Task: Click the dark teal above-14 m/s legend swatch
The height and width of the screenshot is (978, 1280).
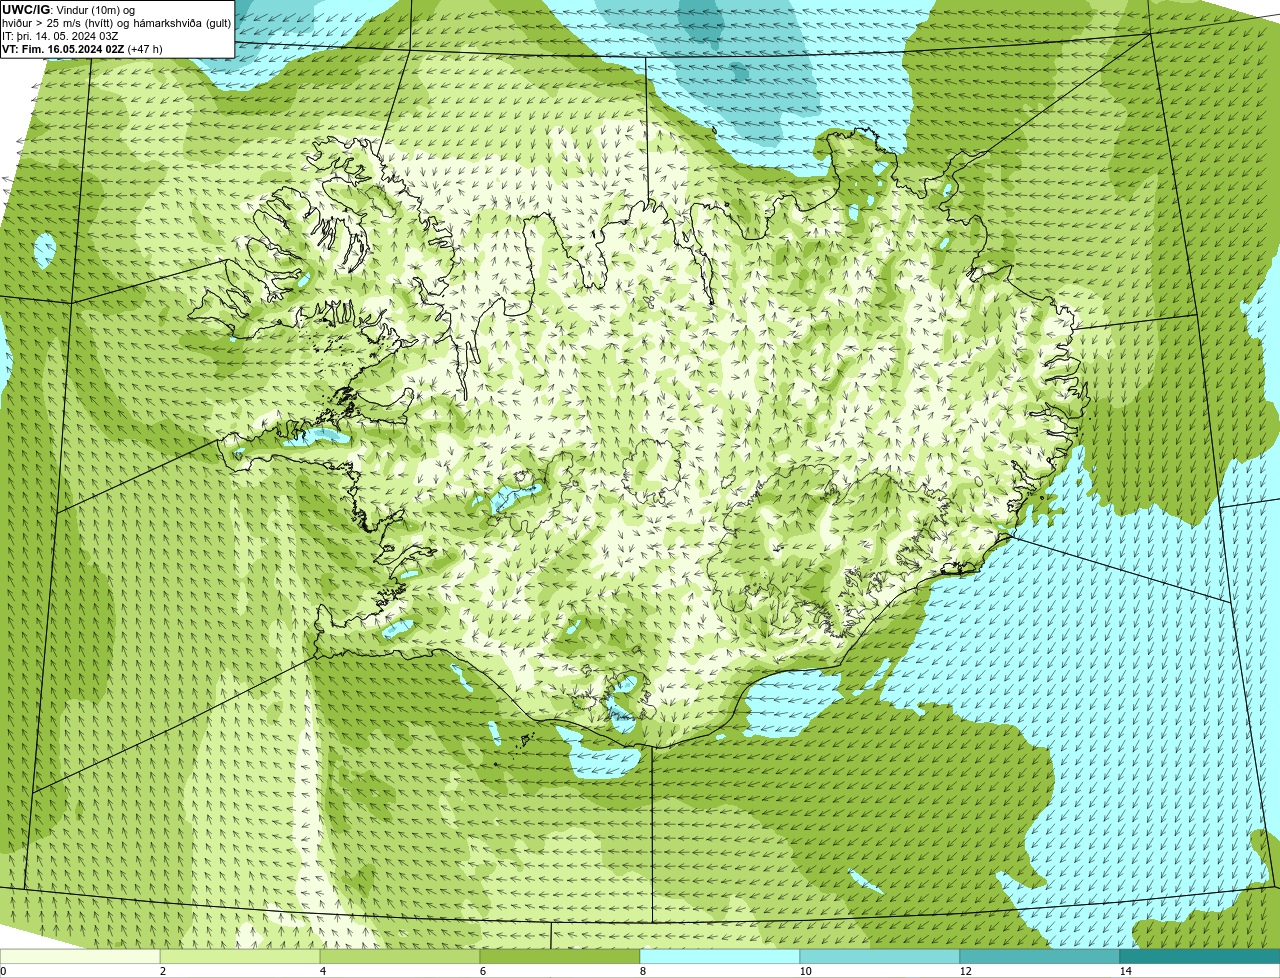Action: click(x=1200, y=956)
